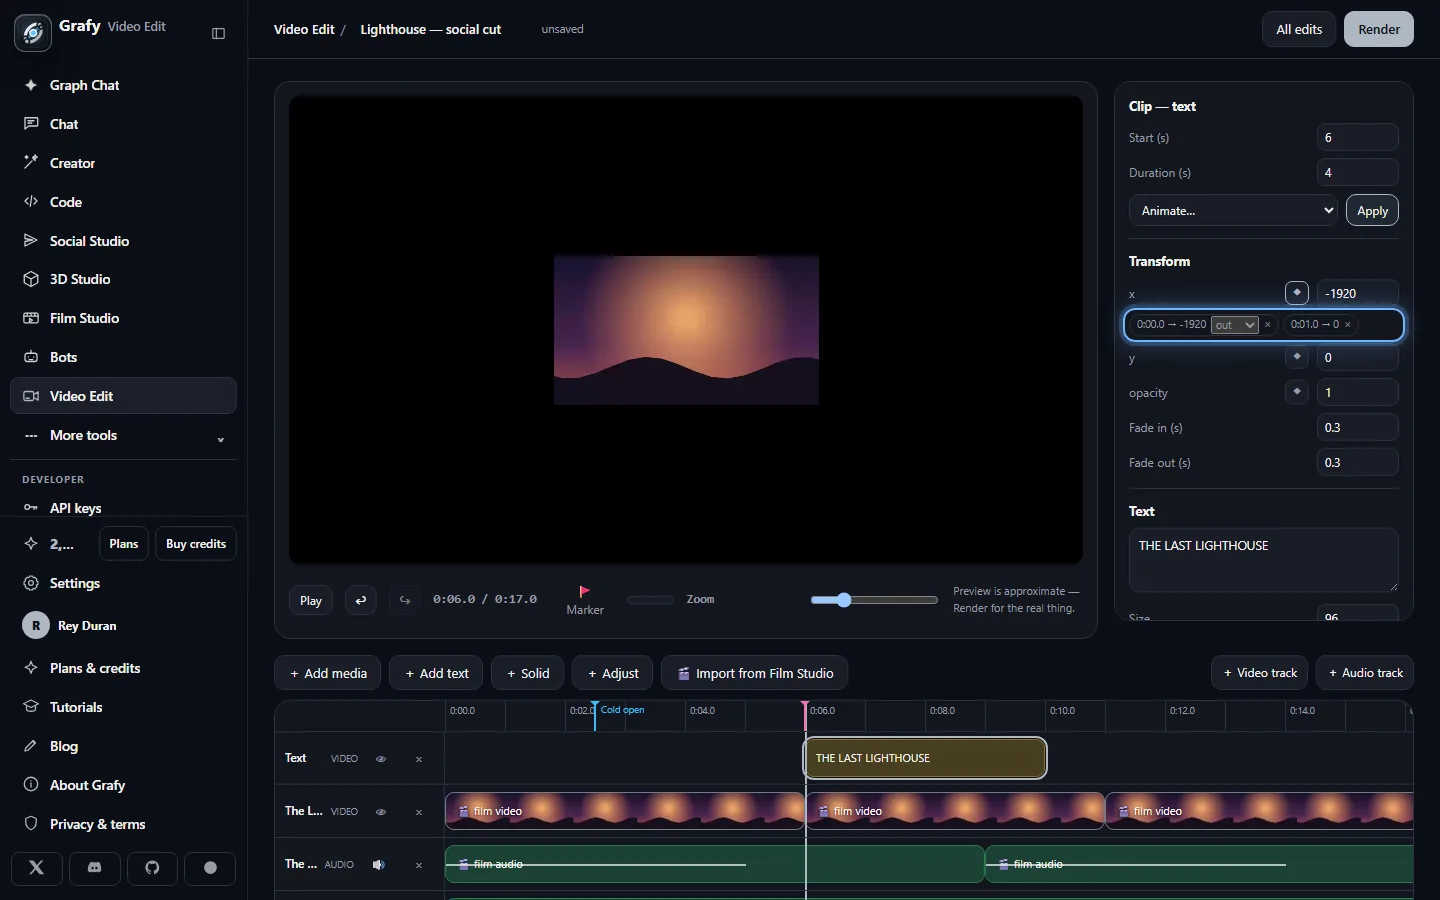
Task: Click the Grafy logo icon
Action: pyautogui.click(x=33, y=32)
